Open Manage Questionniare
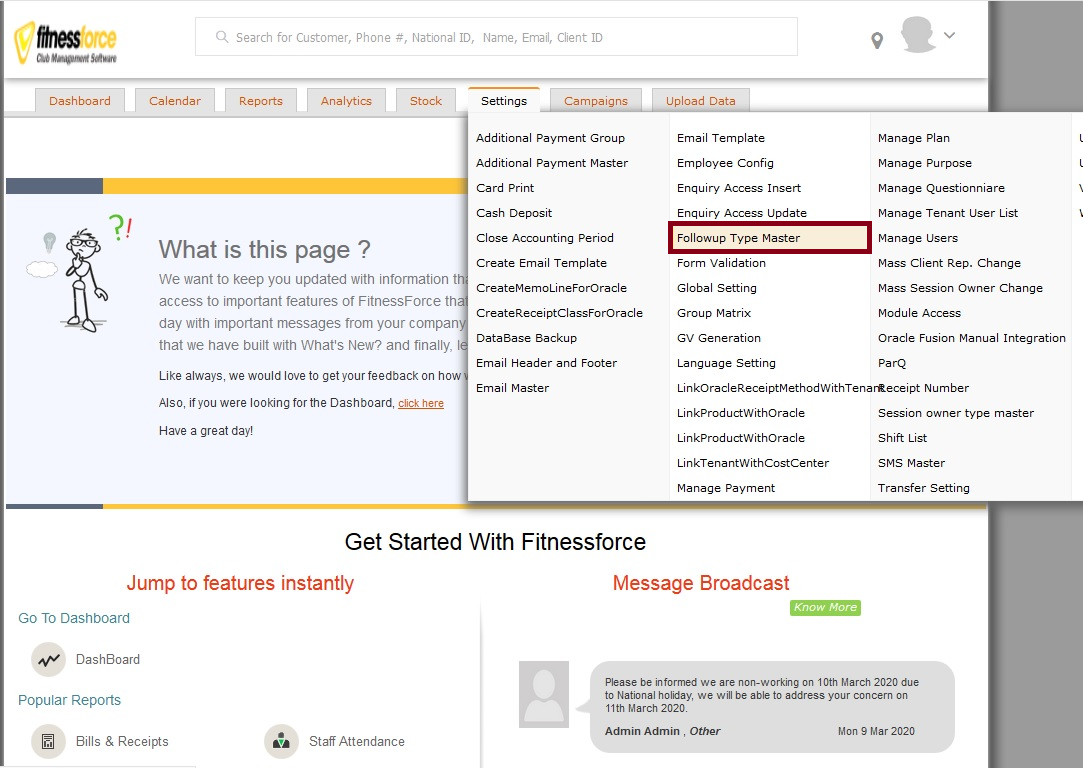The height and width of the screenshot is (768, 1083). (x=941, y=188)
